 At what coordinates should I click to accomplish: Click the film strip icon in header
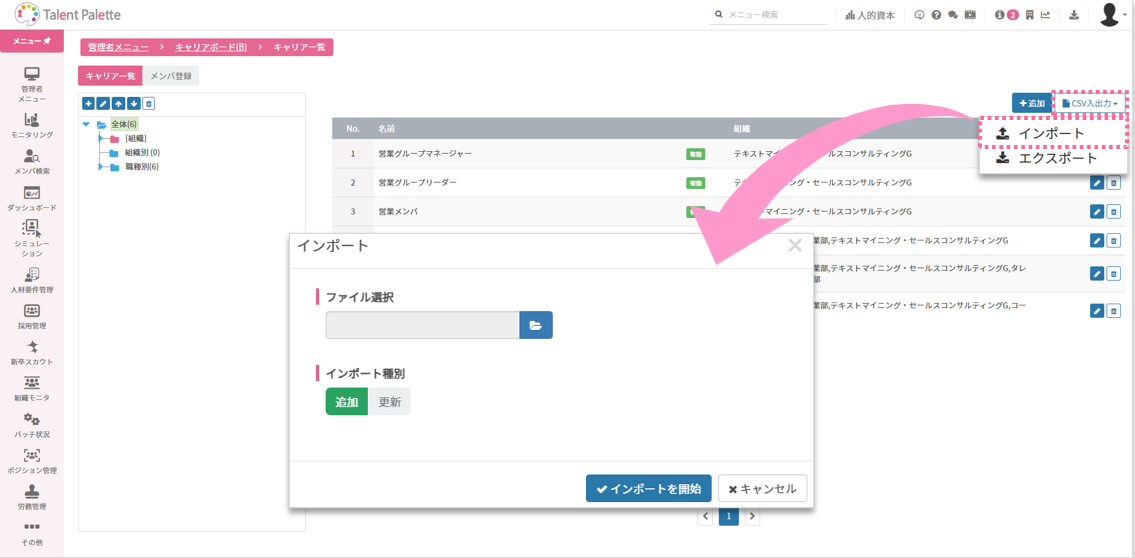[x=971, y=14]
